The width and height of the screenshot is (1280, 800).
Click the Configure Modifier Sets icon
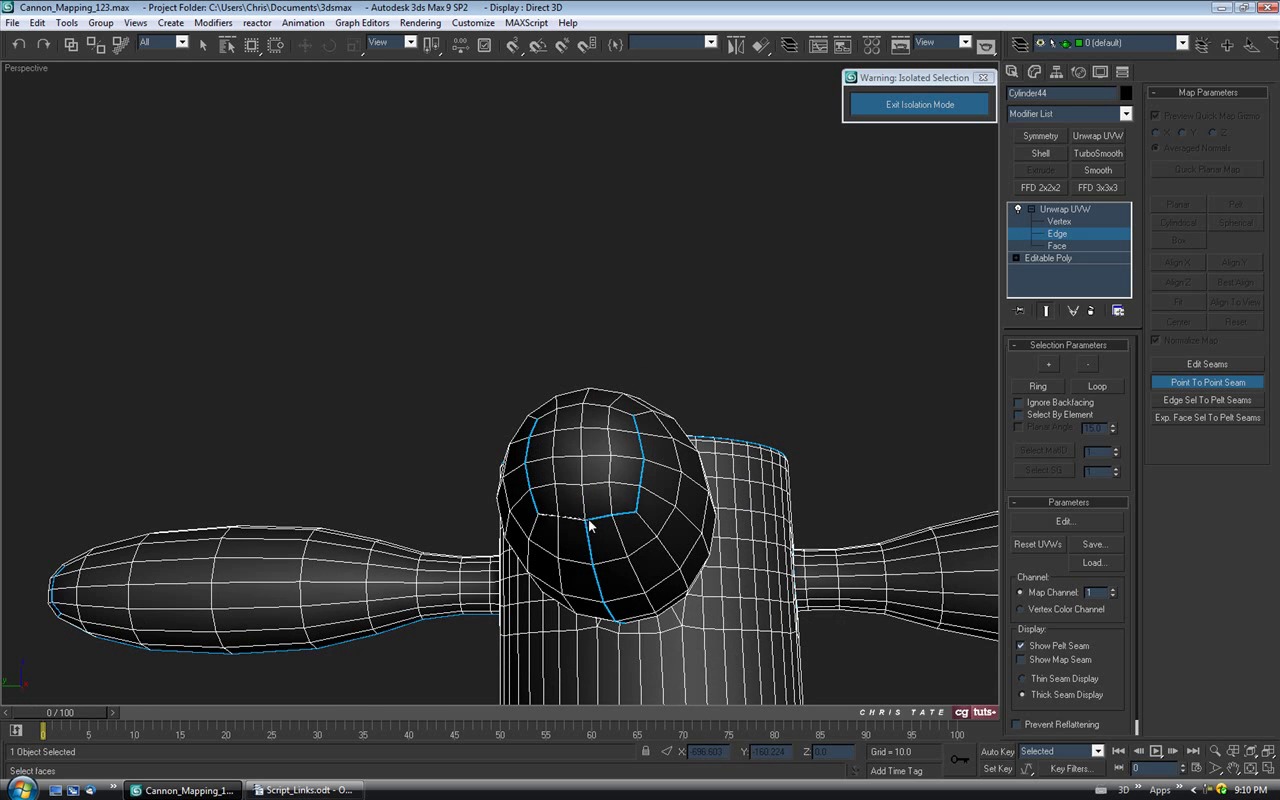tap(1117, 311)
